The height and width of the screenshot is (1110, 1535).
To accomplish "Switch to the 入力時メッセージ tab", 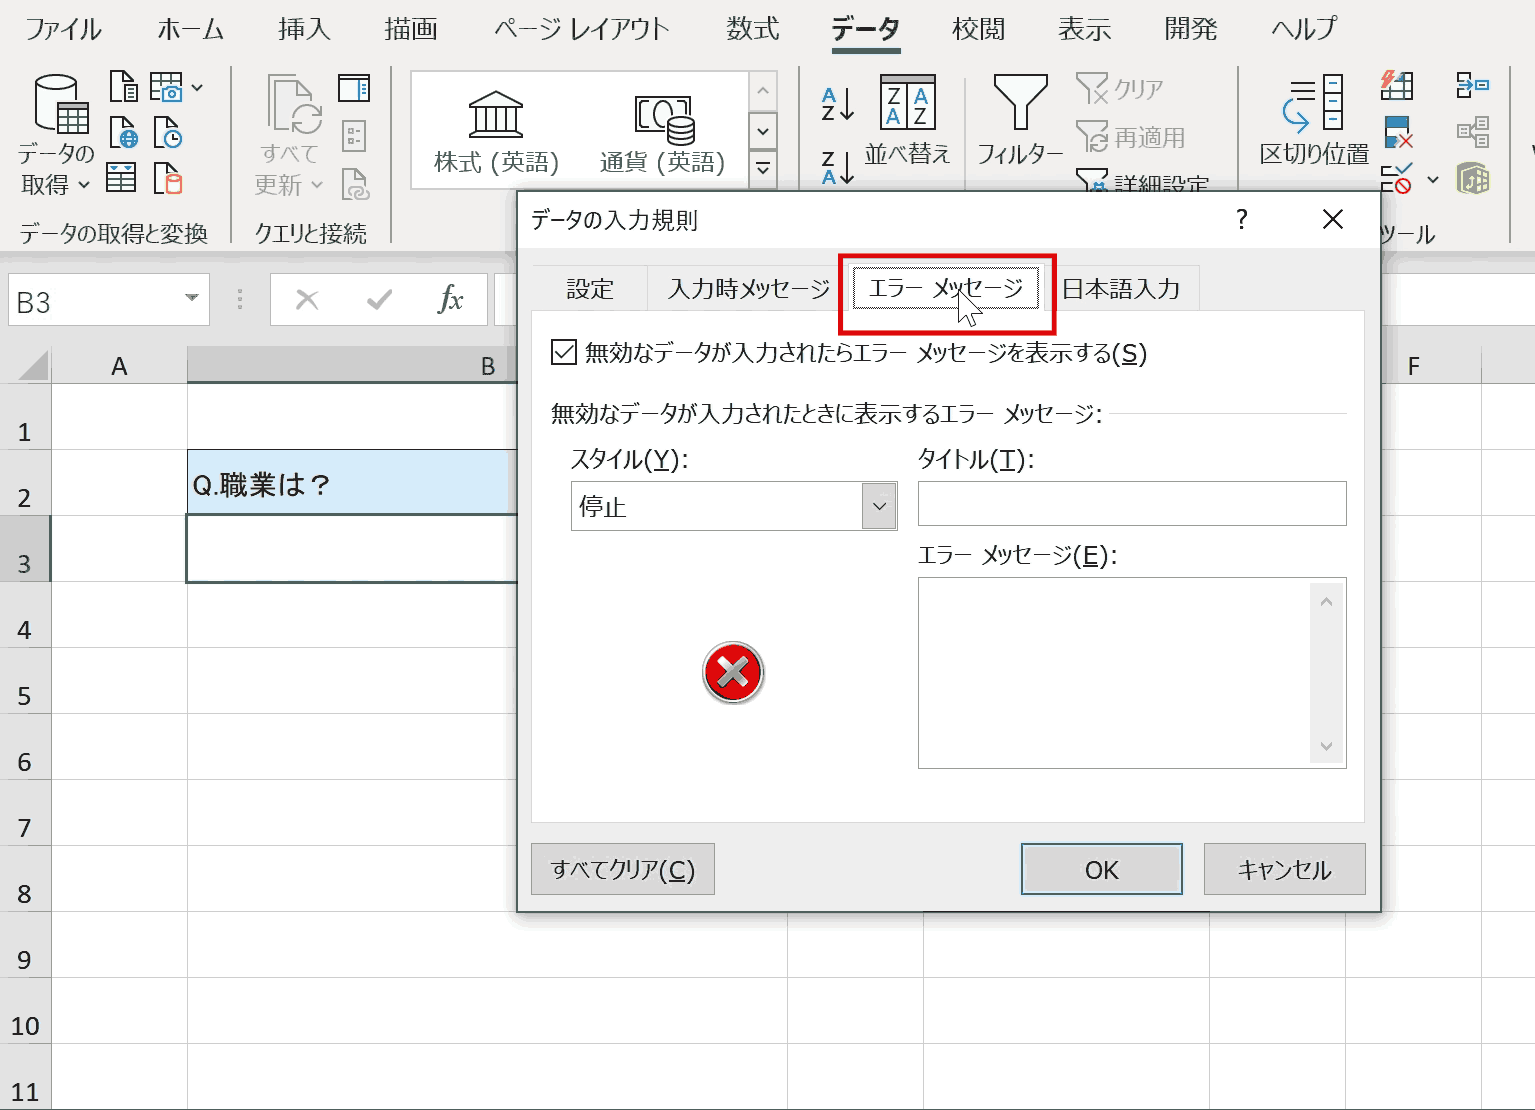I will click(x=749, y=289).
